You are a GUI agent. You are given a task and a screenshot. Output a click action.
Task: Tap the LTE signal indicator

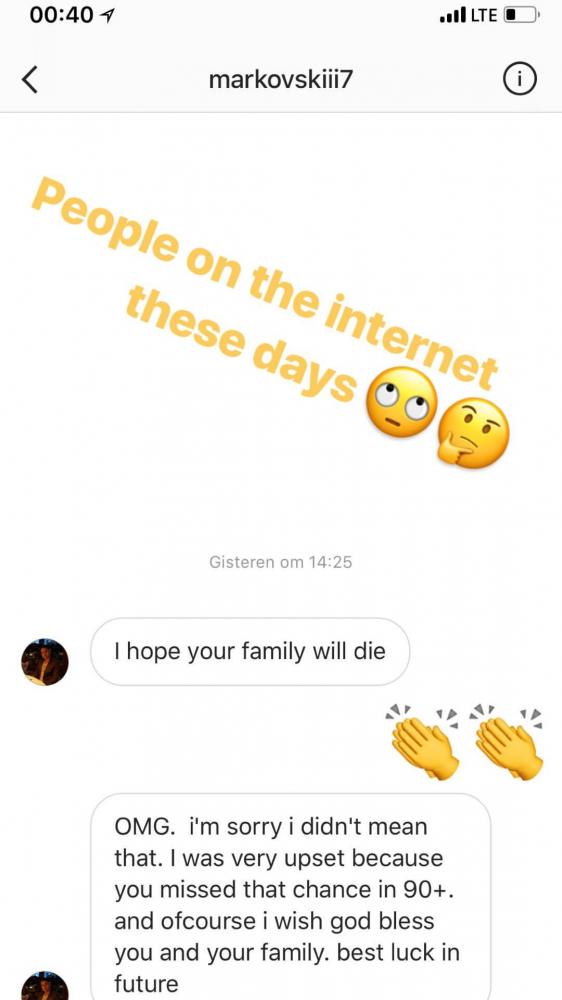pos(484,15)
